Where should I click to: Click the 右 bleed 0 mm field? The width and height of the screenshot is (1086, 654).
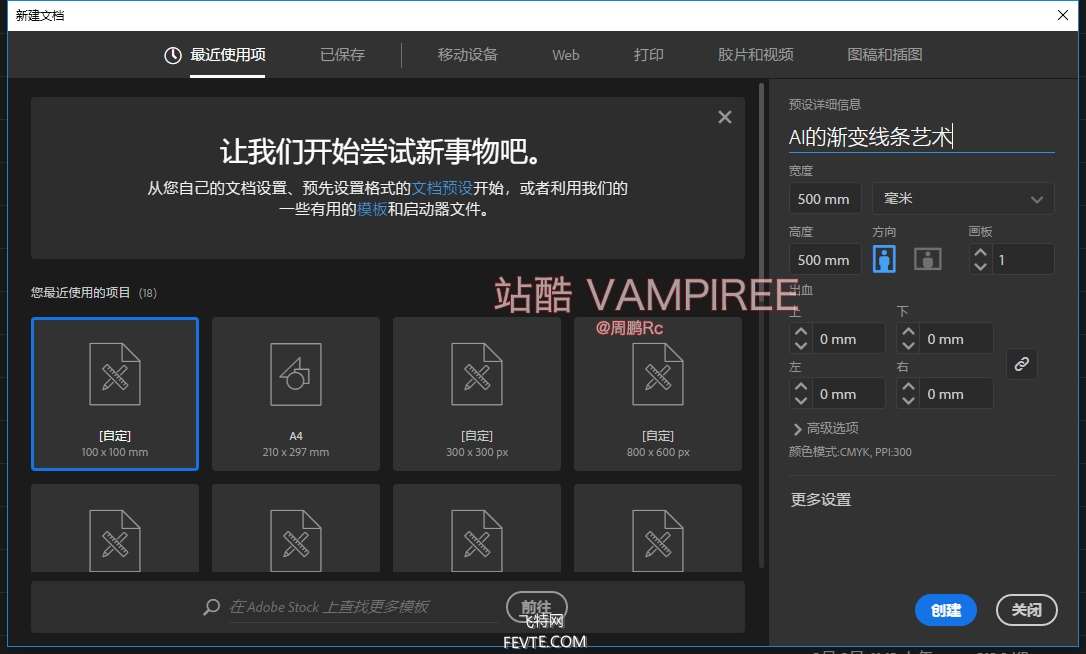pyautogui.click(x=956, y=394)
